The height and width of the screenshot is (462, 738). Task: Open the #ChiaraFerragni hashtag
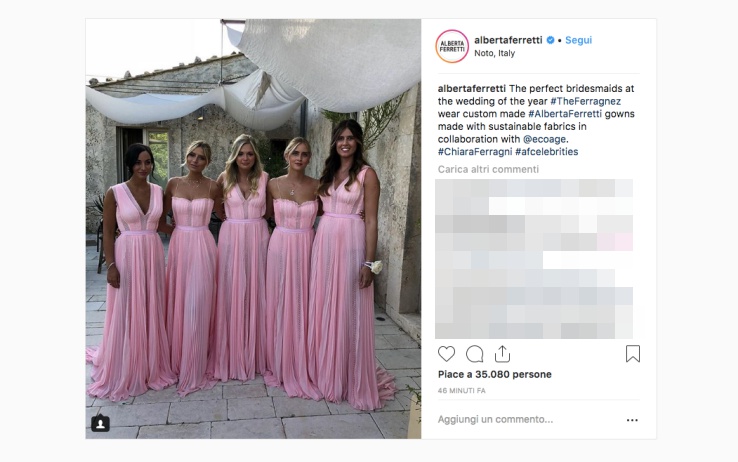(475, 152)
